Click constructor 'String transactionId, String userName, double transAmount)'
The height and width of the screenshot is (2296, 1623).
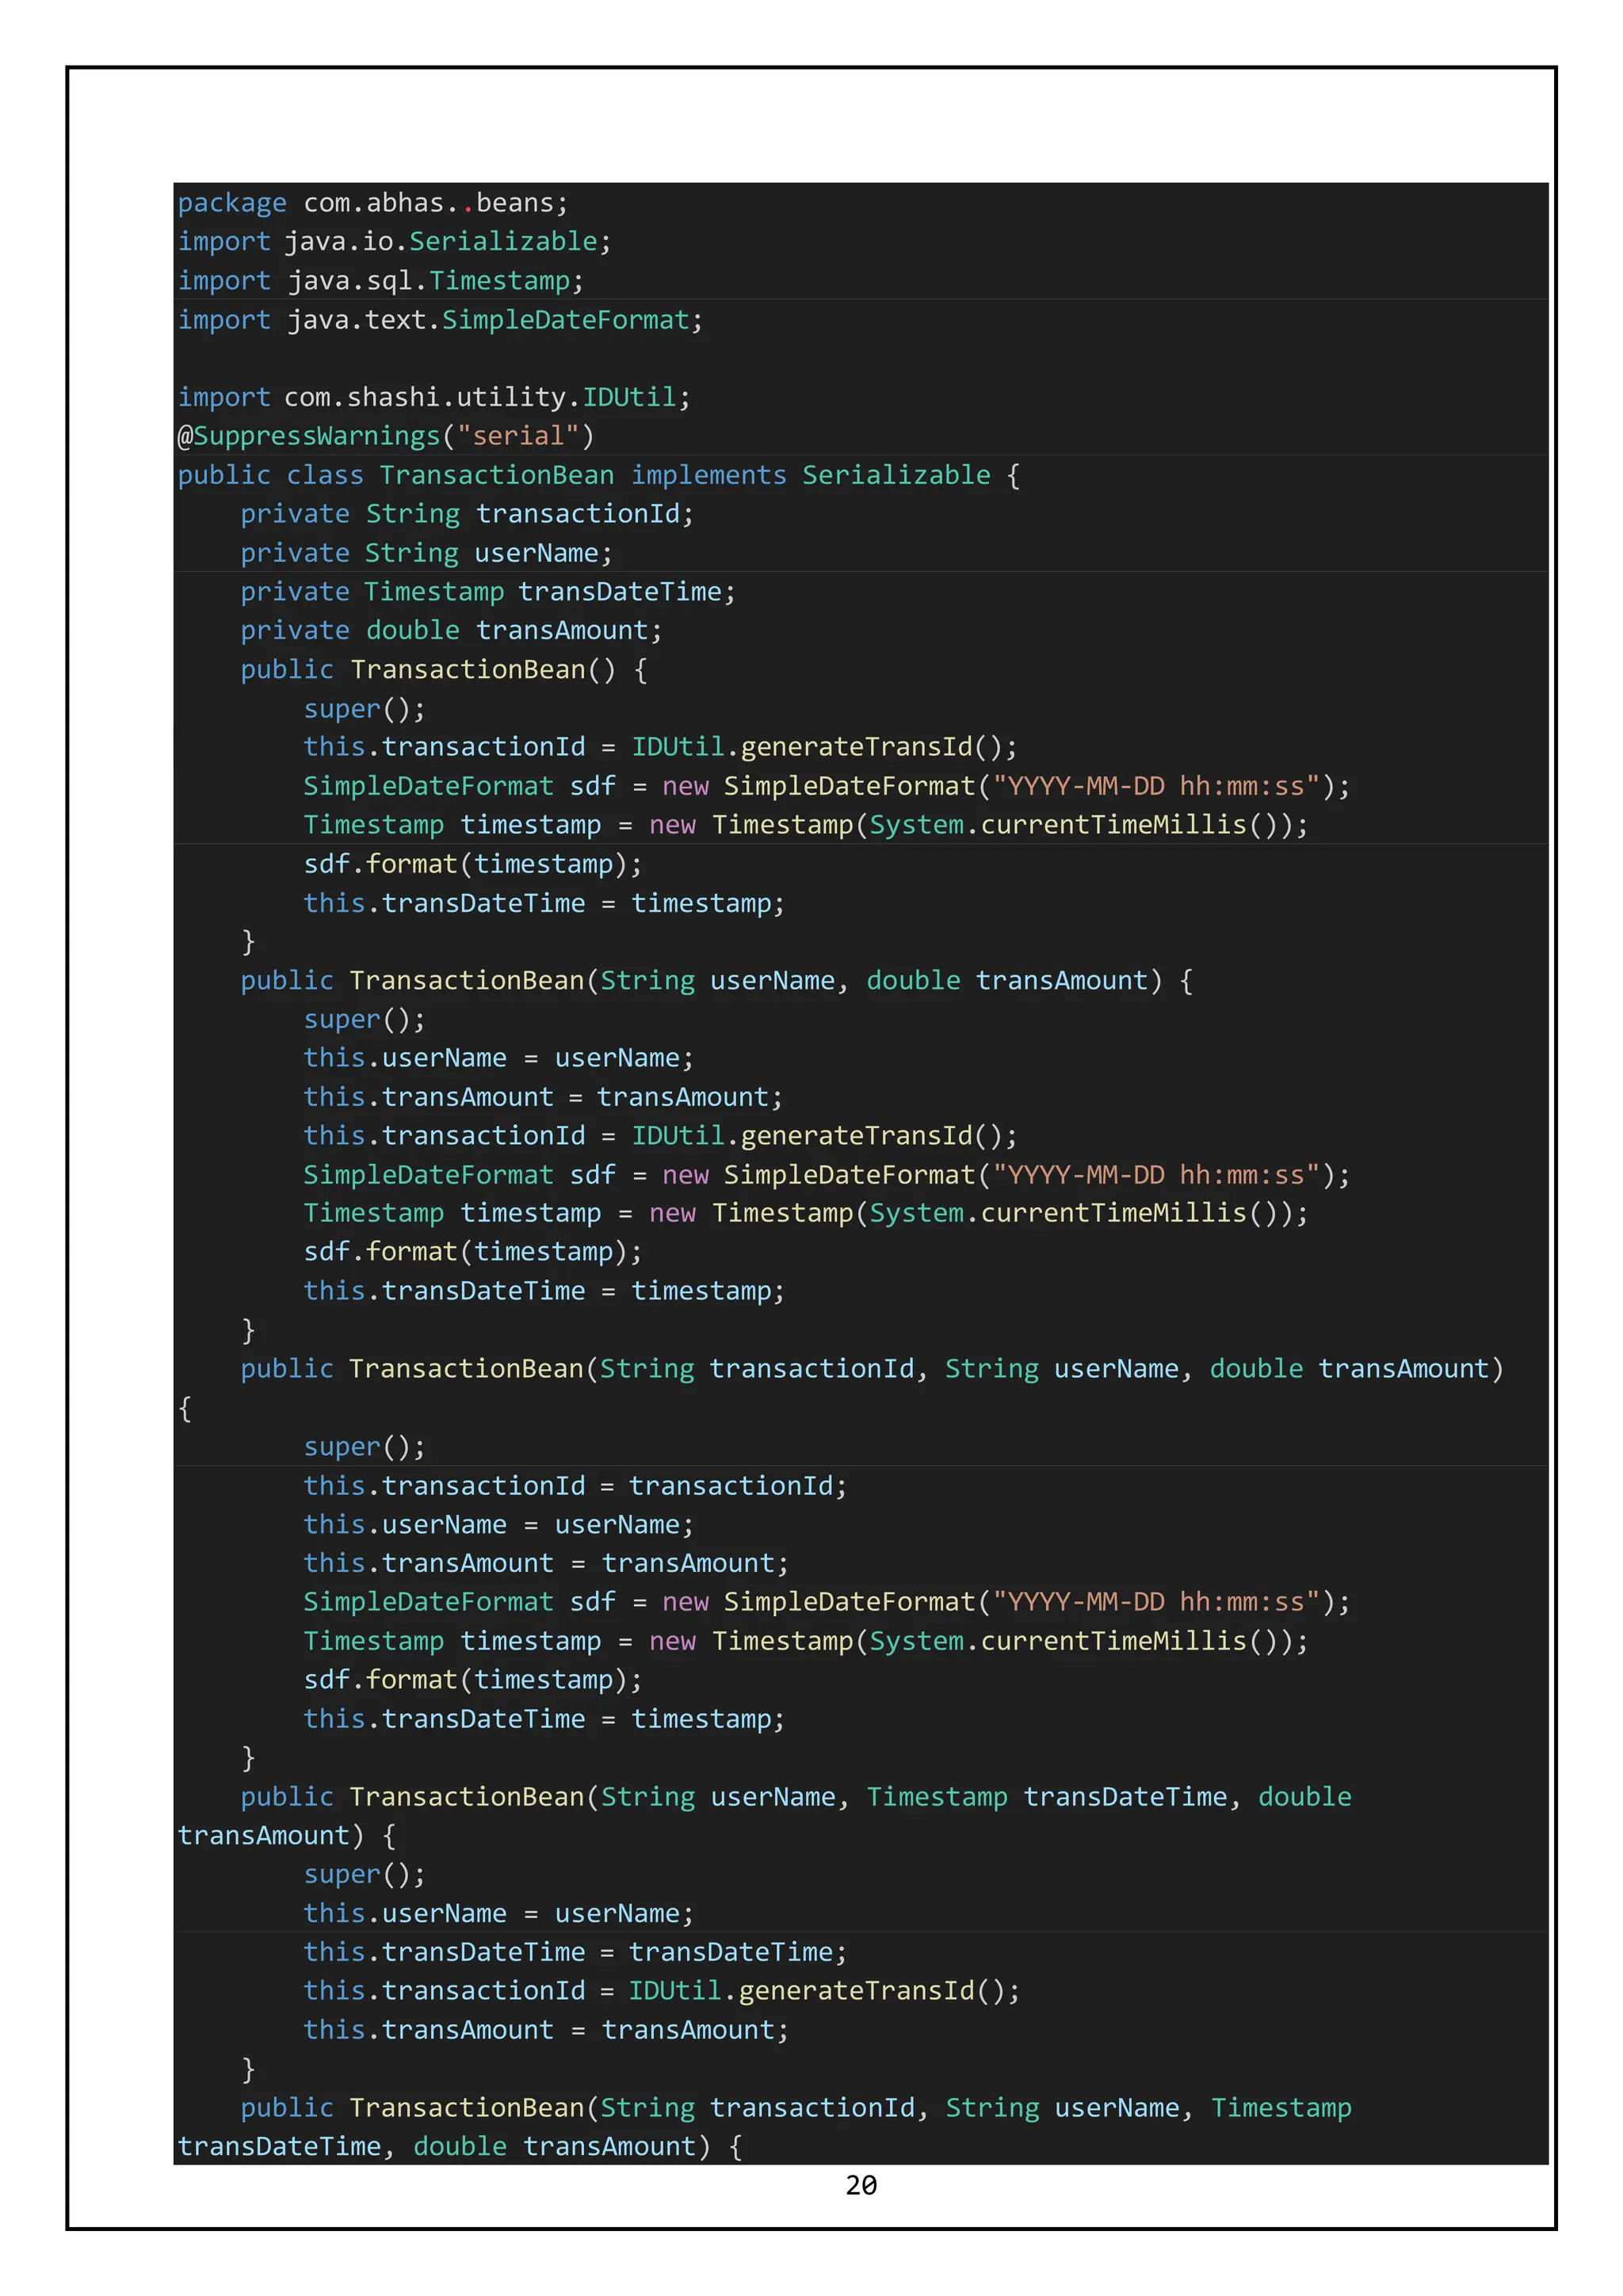point(872,1369)
